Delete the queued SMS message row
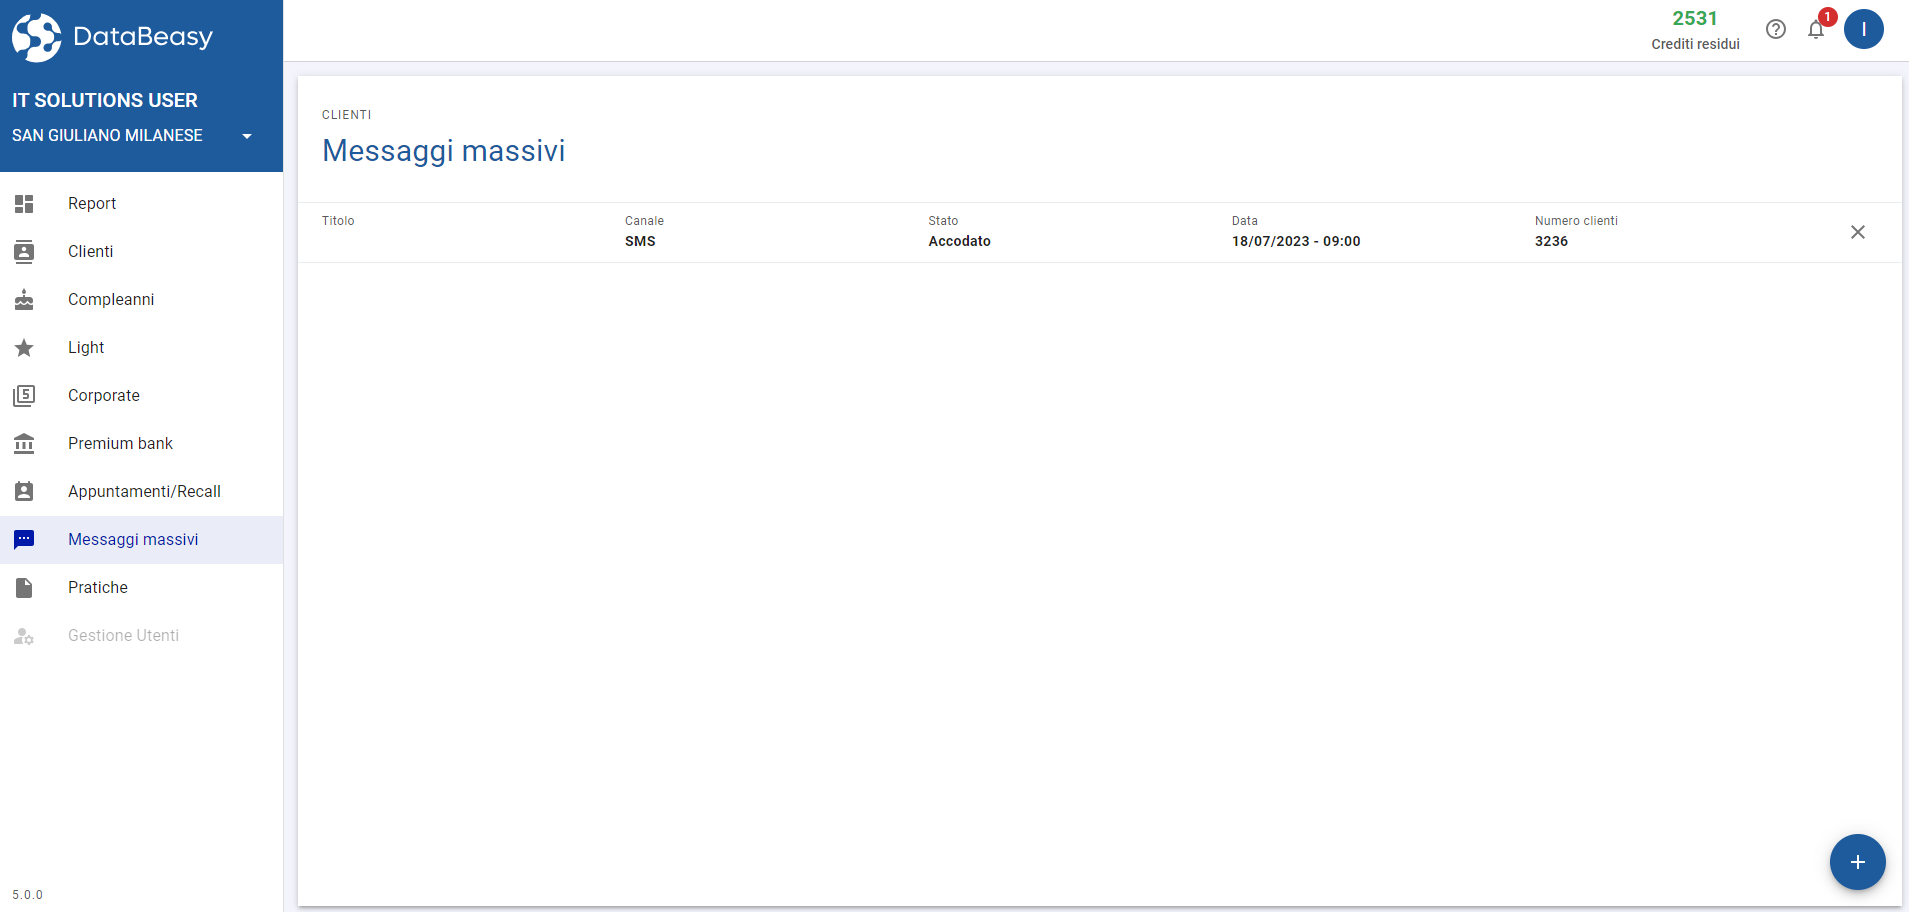Screen dimensions: 1909x912 click(1857, 232)
